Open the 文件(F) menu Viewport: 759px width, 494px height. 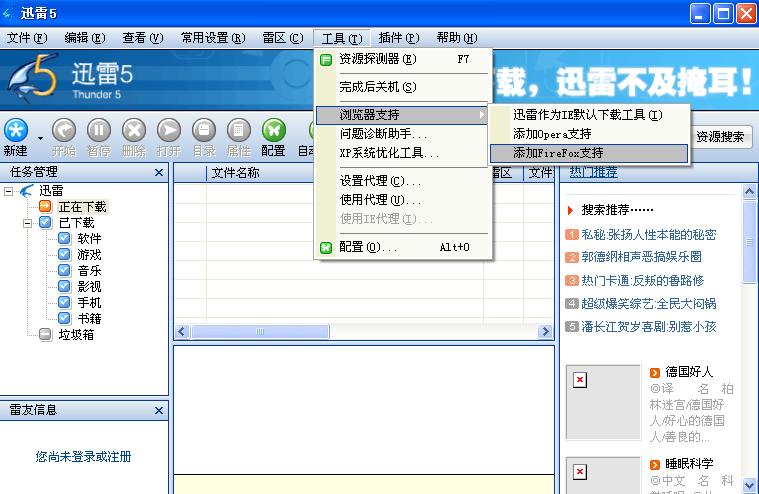[27, 38]
